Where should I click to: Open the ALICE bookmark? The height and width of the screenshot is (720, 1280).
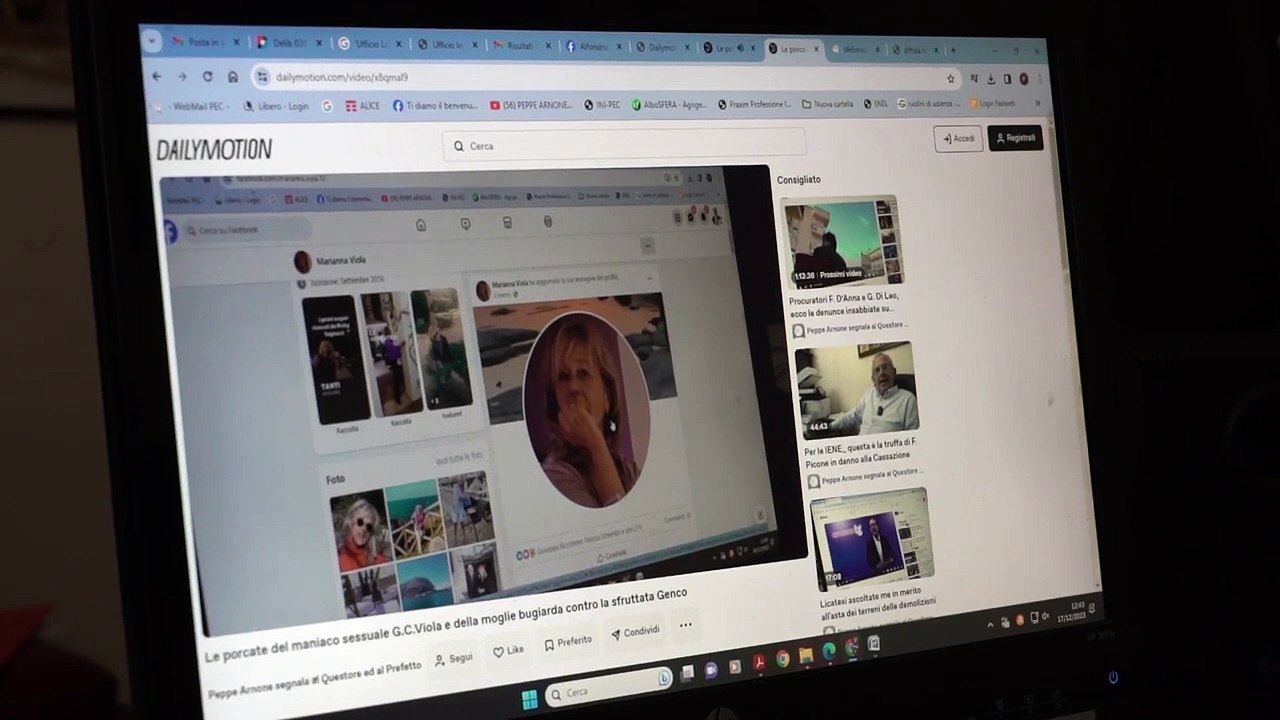coord(362,105)
